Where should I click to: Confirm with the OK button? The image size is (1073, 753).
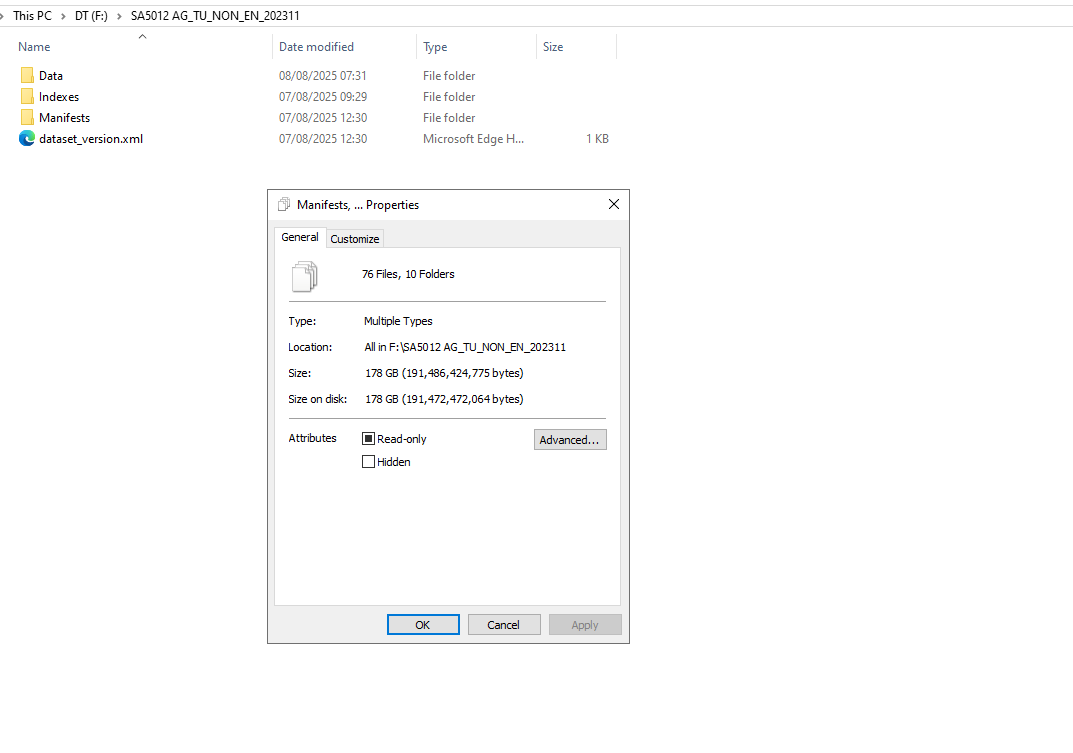[423, 624]
